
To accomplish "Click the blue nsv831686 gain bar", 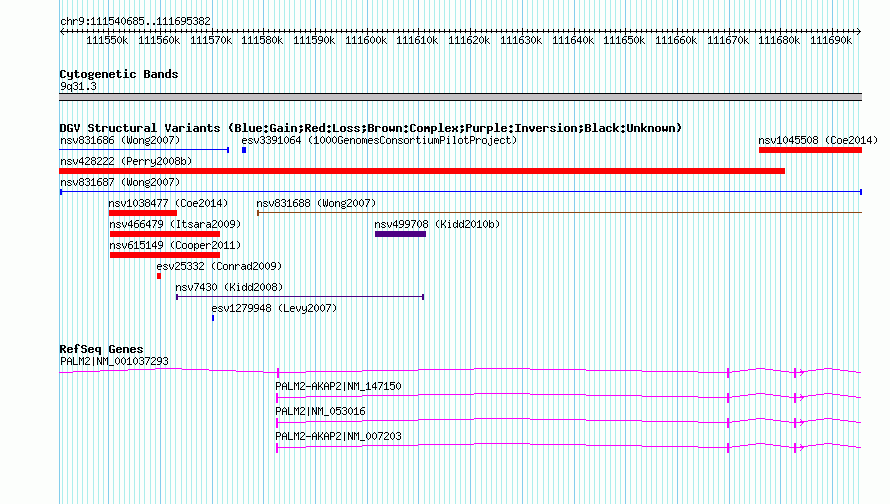I will [x=144, y=150].
